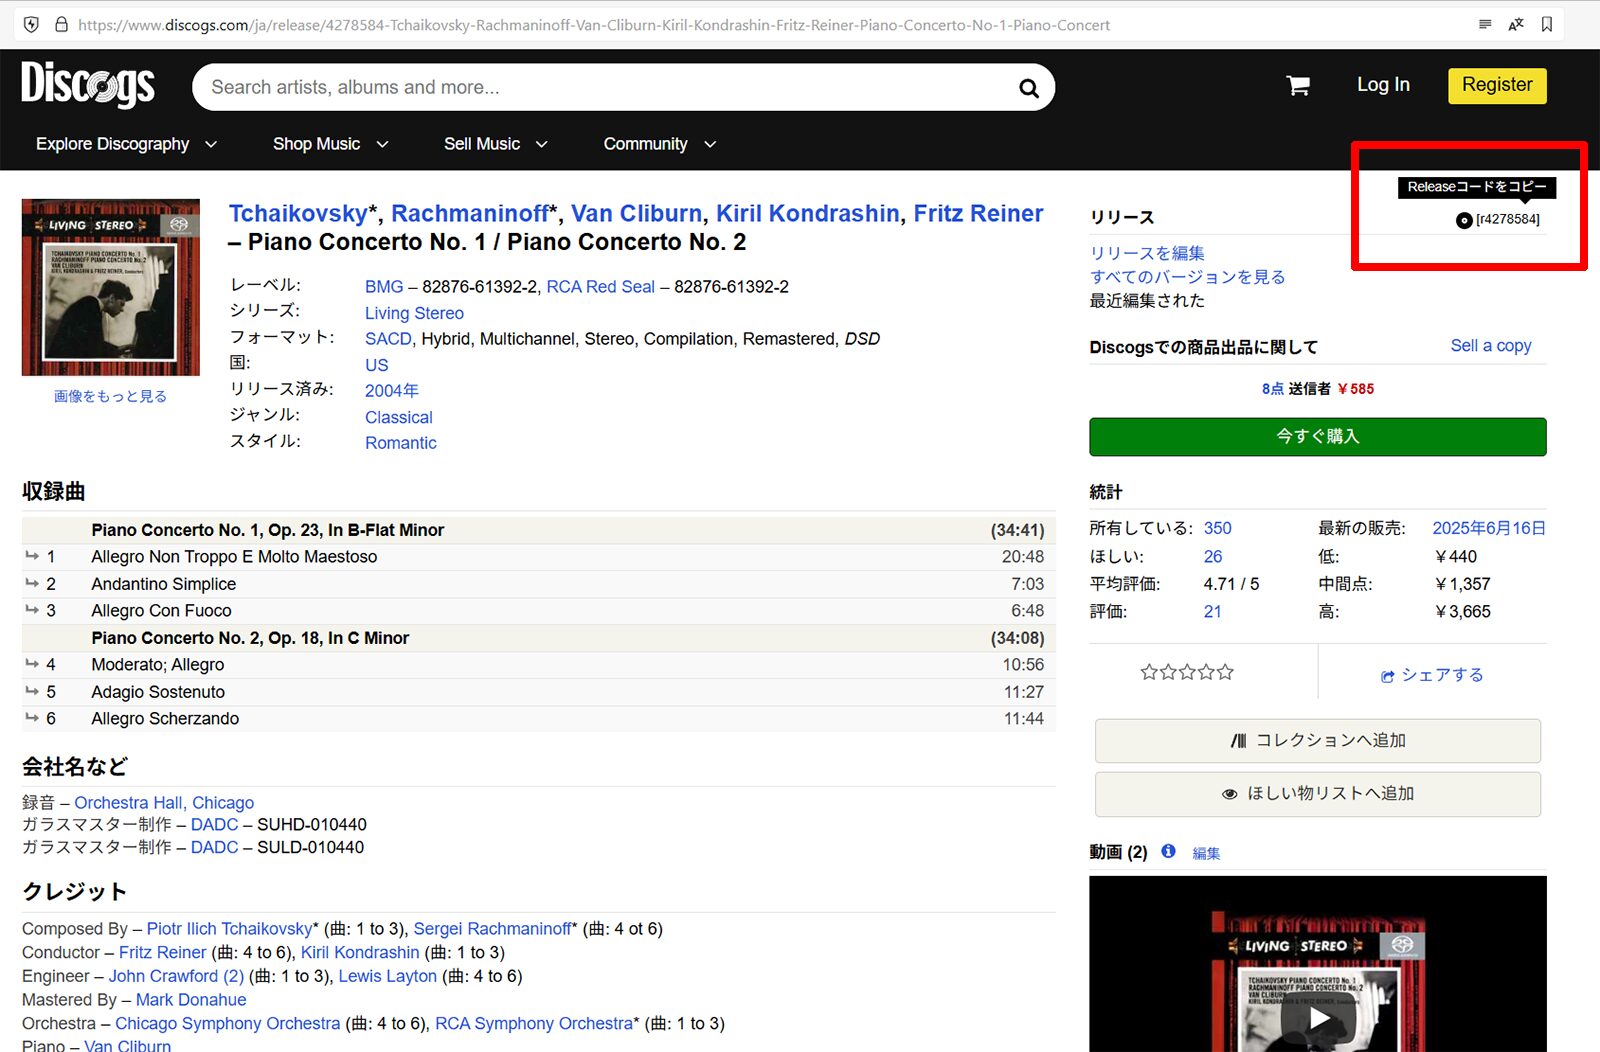Click 8点 listings link
Screen dimensions: 1600x1052
(1272, 389)
